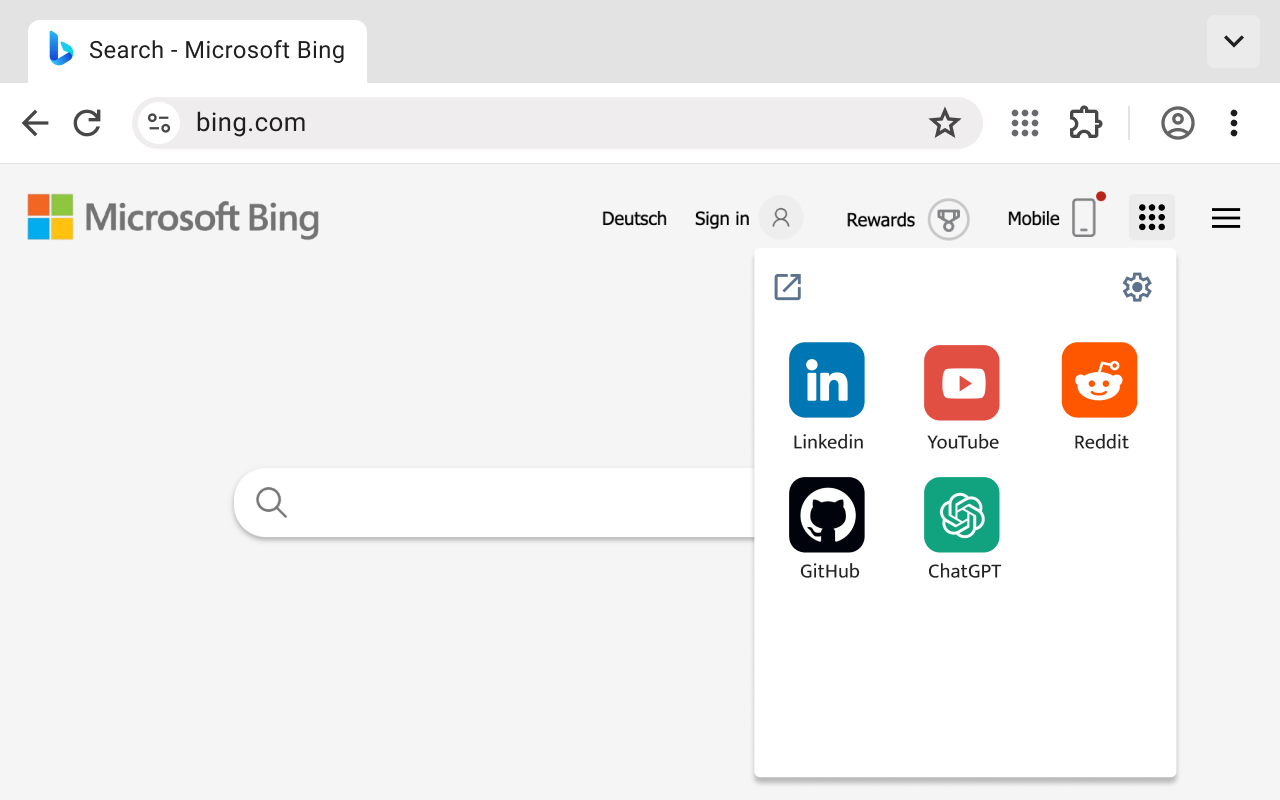Click the Reddit label text
The width and height of the screenshot is (1280, 800).
[x=1101, y=442]
